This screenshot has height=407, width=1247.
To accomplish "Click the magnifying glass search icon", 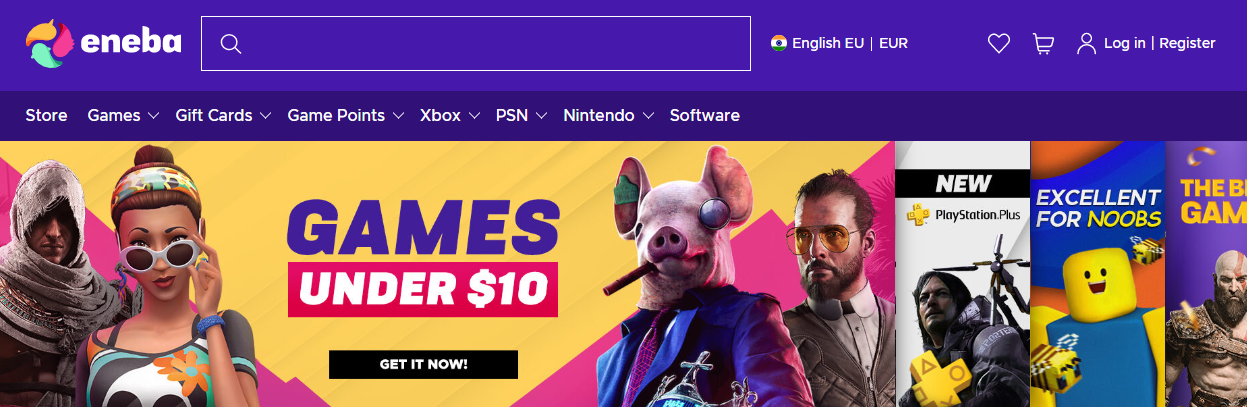I will coord(231,44).
